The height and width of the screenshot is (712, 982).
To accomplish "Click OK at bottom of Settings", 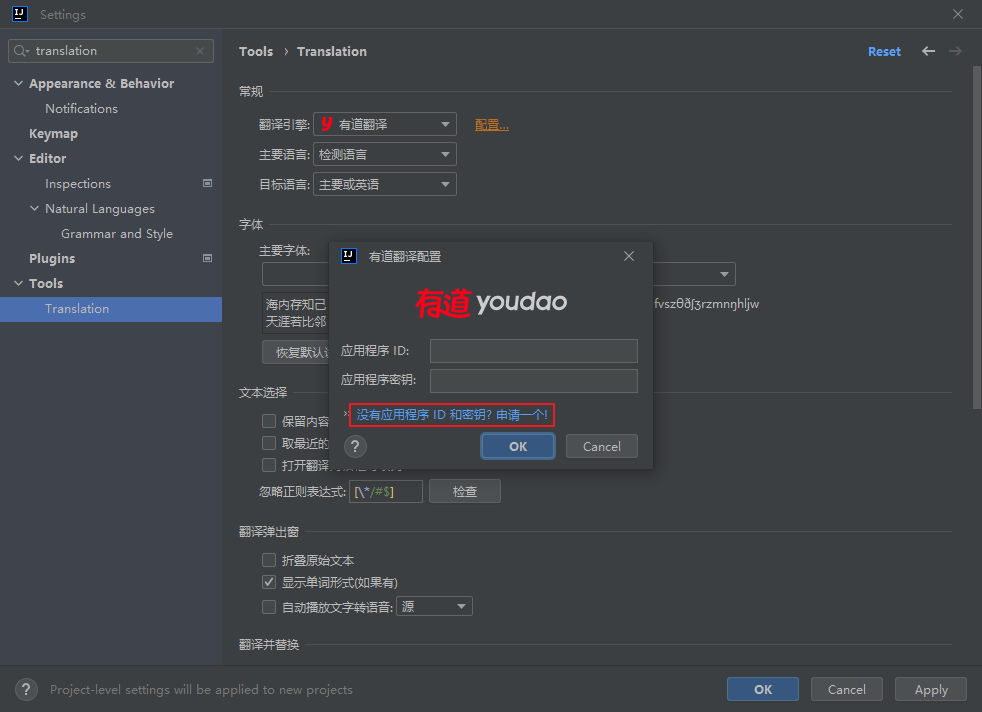I will [763, 689].
